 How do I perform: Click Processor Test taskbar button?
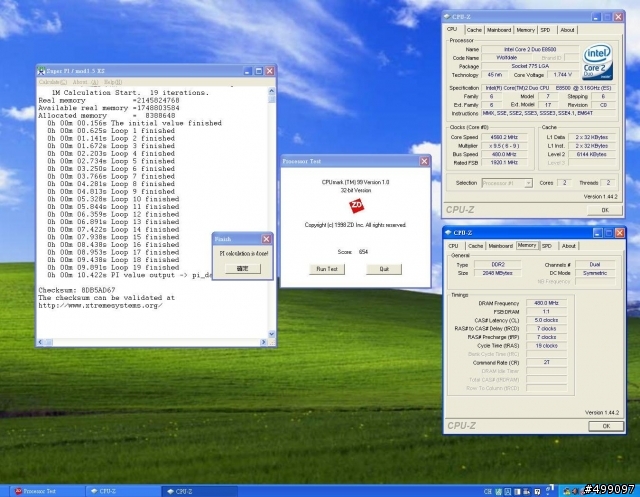click(x=47, y=491)
